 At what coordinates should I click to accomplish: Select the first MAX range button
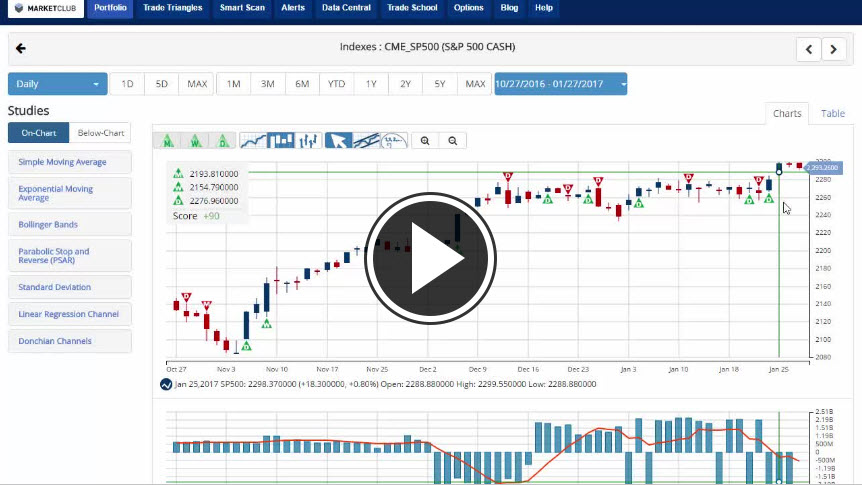pos(197,84)
